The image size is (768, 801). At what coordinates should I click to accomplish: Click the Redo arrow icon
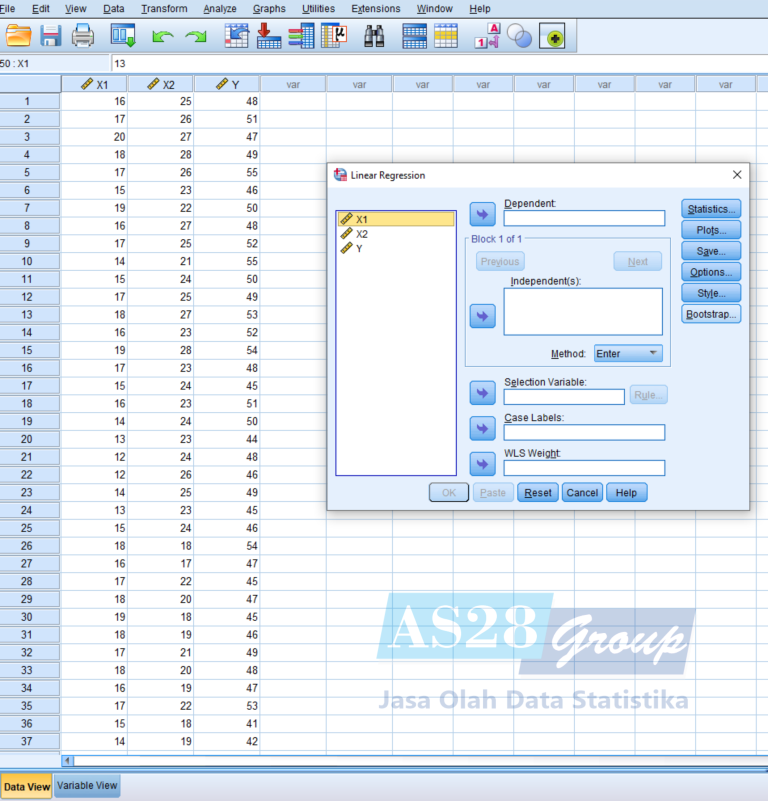(196, 37)
